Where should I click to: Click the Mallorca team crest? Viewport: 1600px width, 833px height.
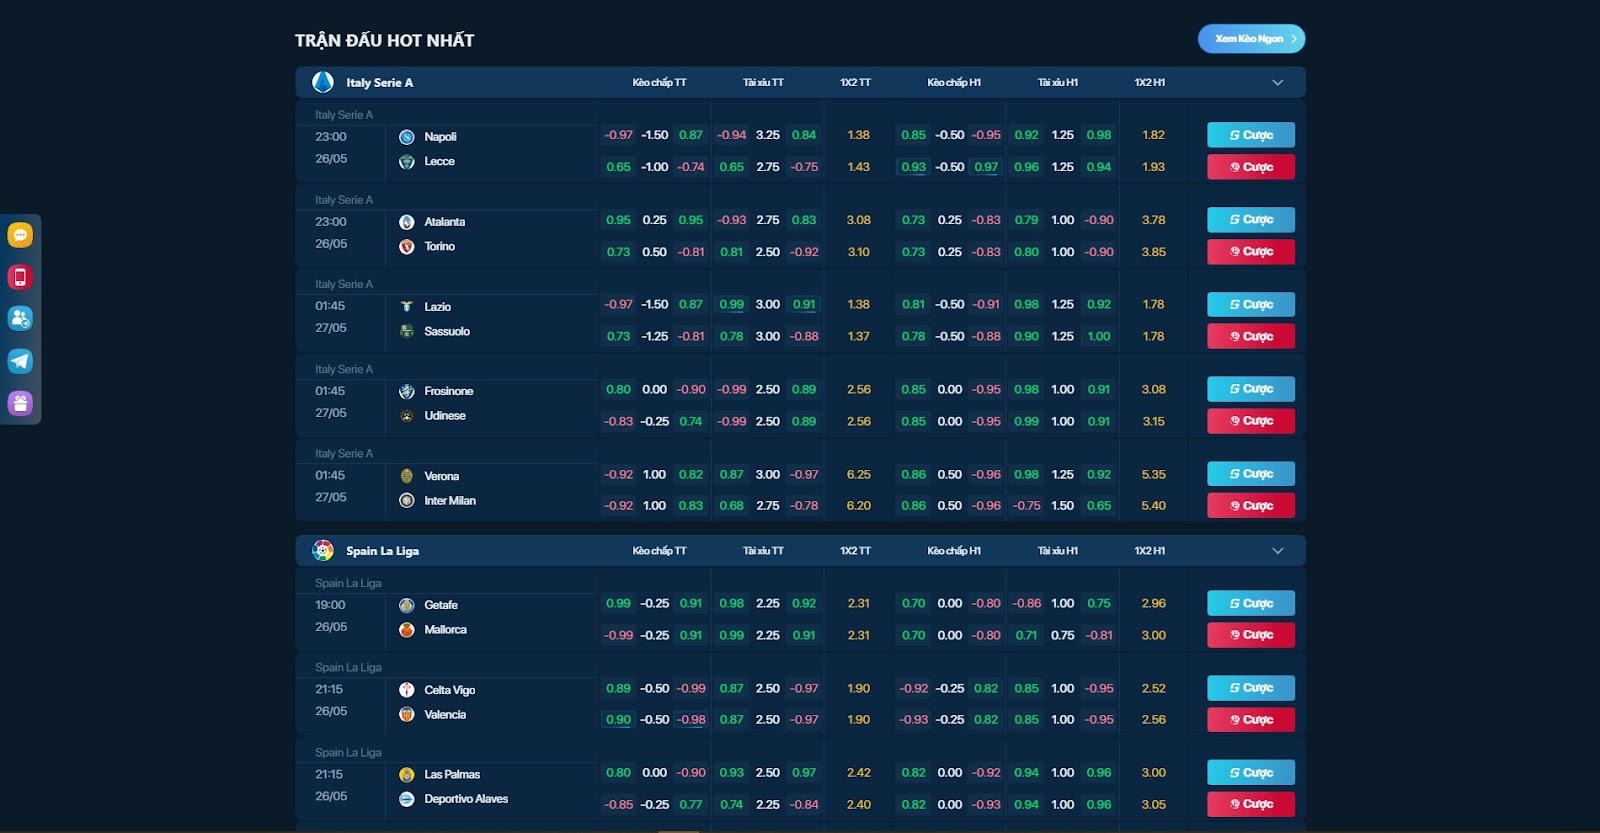[407, 630]
